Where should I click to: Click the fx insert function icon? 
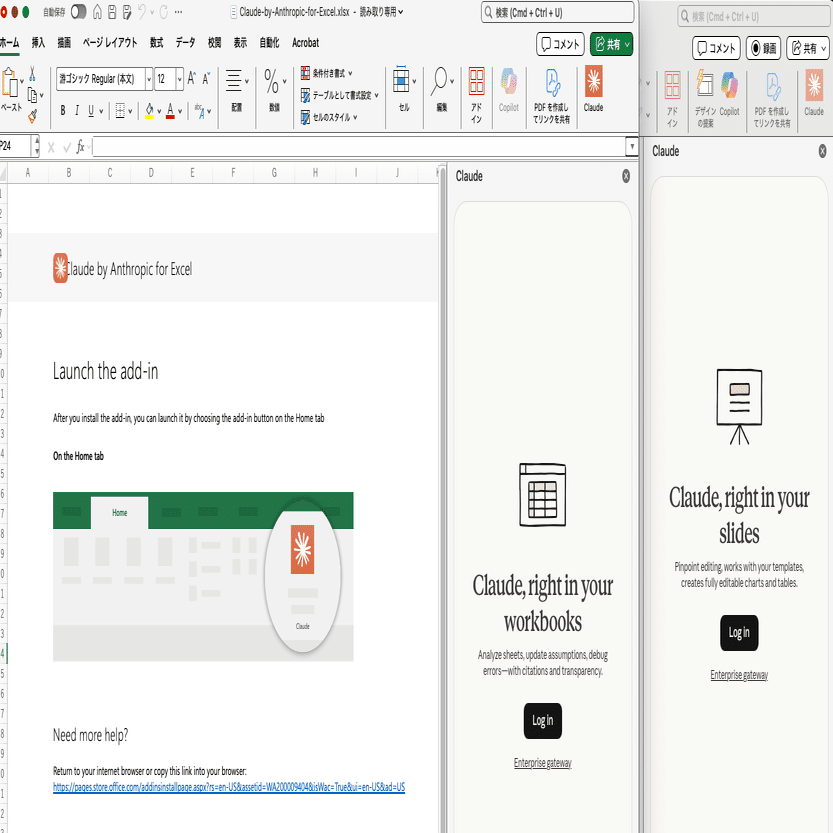81,146
